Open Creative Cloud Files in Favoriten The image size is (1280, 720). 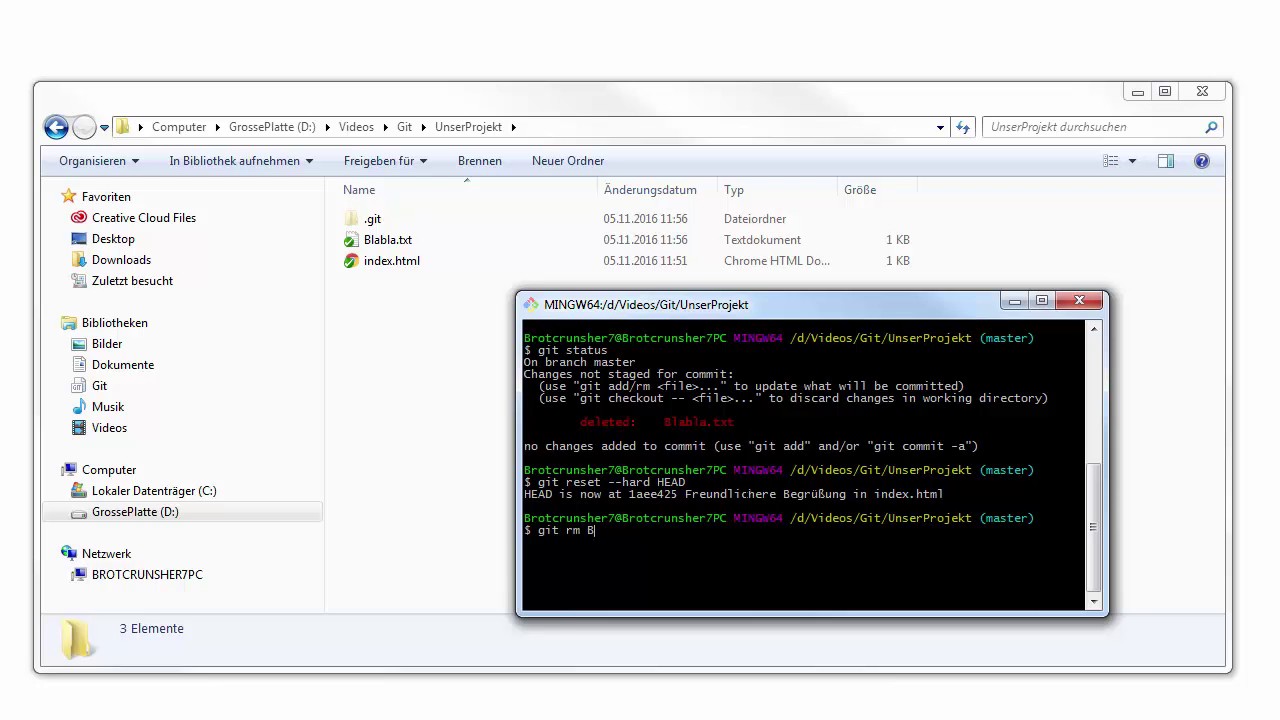144,218
